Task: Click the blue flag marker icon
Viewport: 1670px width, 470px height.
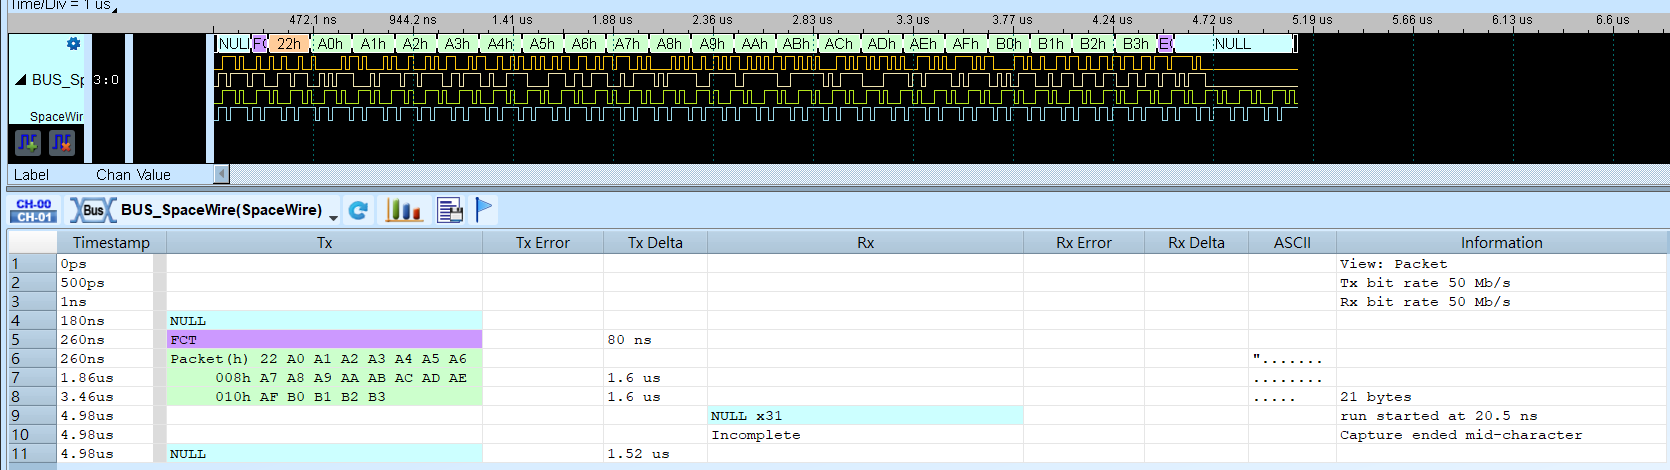Action: coord(484,210)
